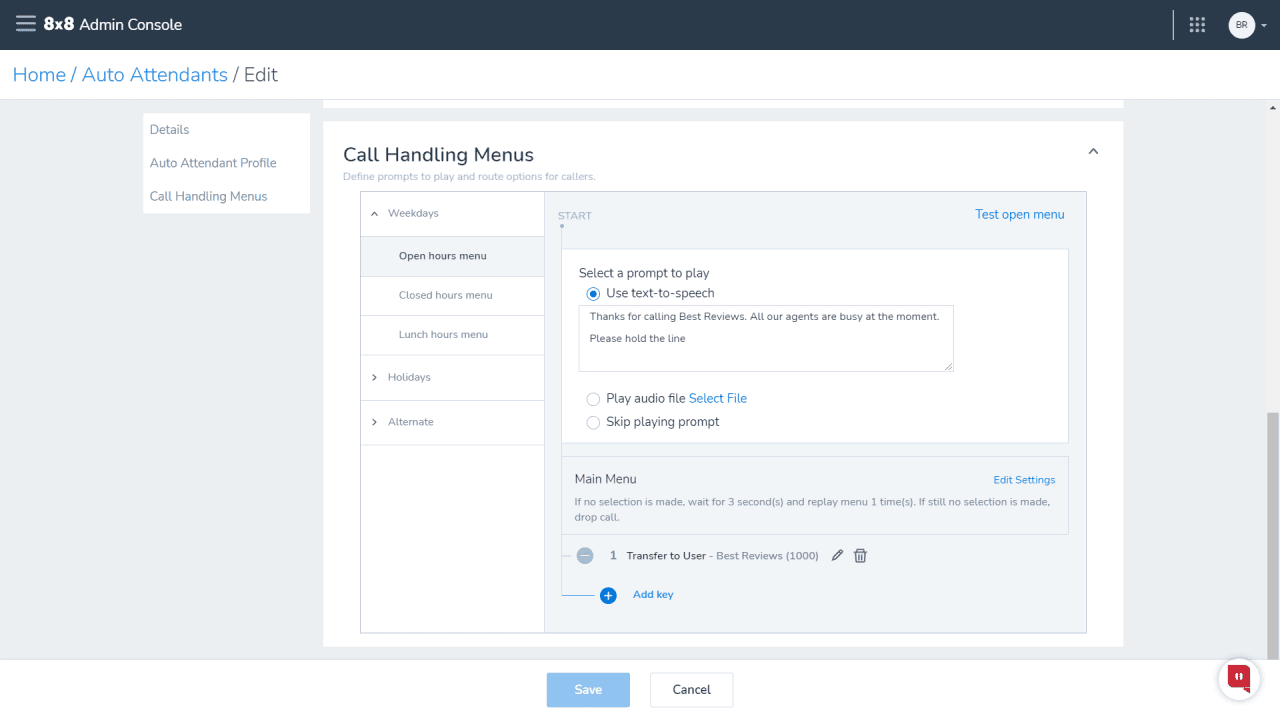
Task: Select the Play audio file option
Action: pos(593,399)
